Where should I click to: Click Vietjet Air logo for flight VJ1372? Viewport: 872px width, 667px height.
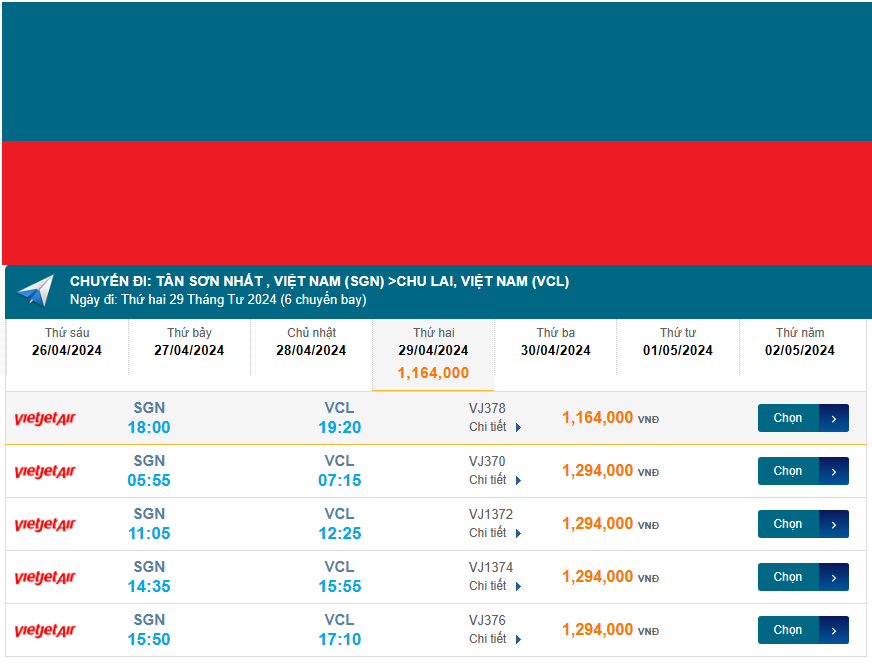point(45,525)
